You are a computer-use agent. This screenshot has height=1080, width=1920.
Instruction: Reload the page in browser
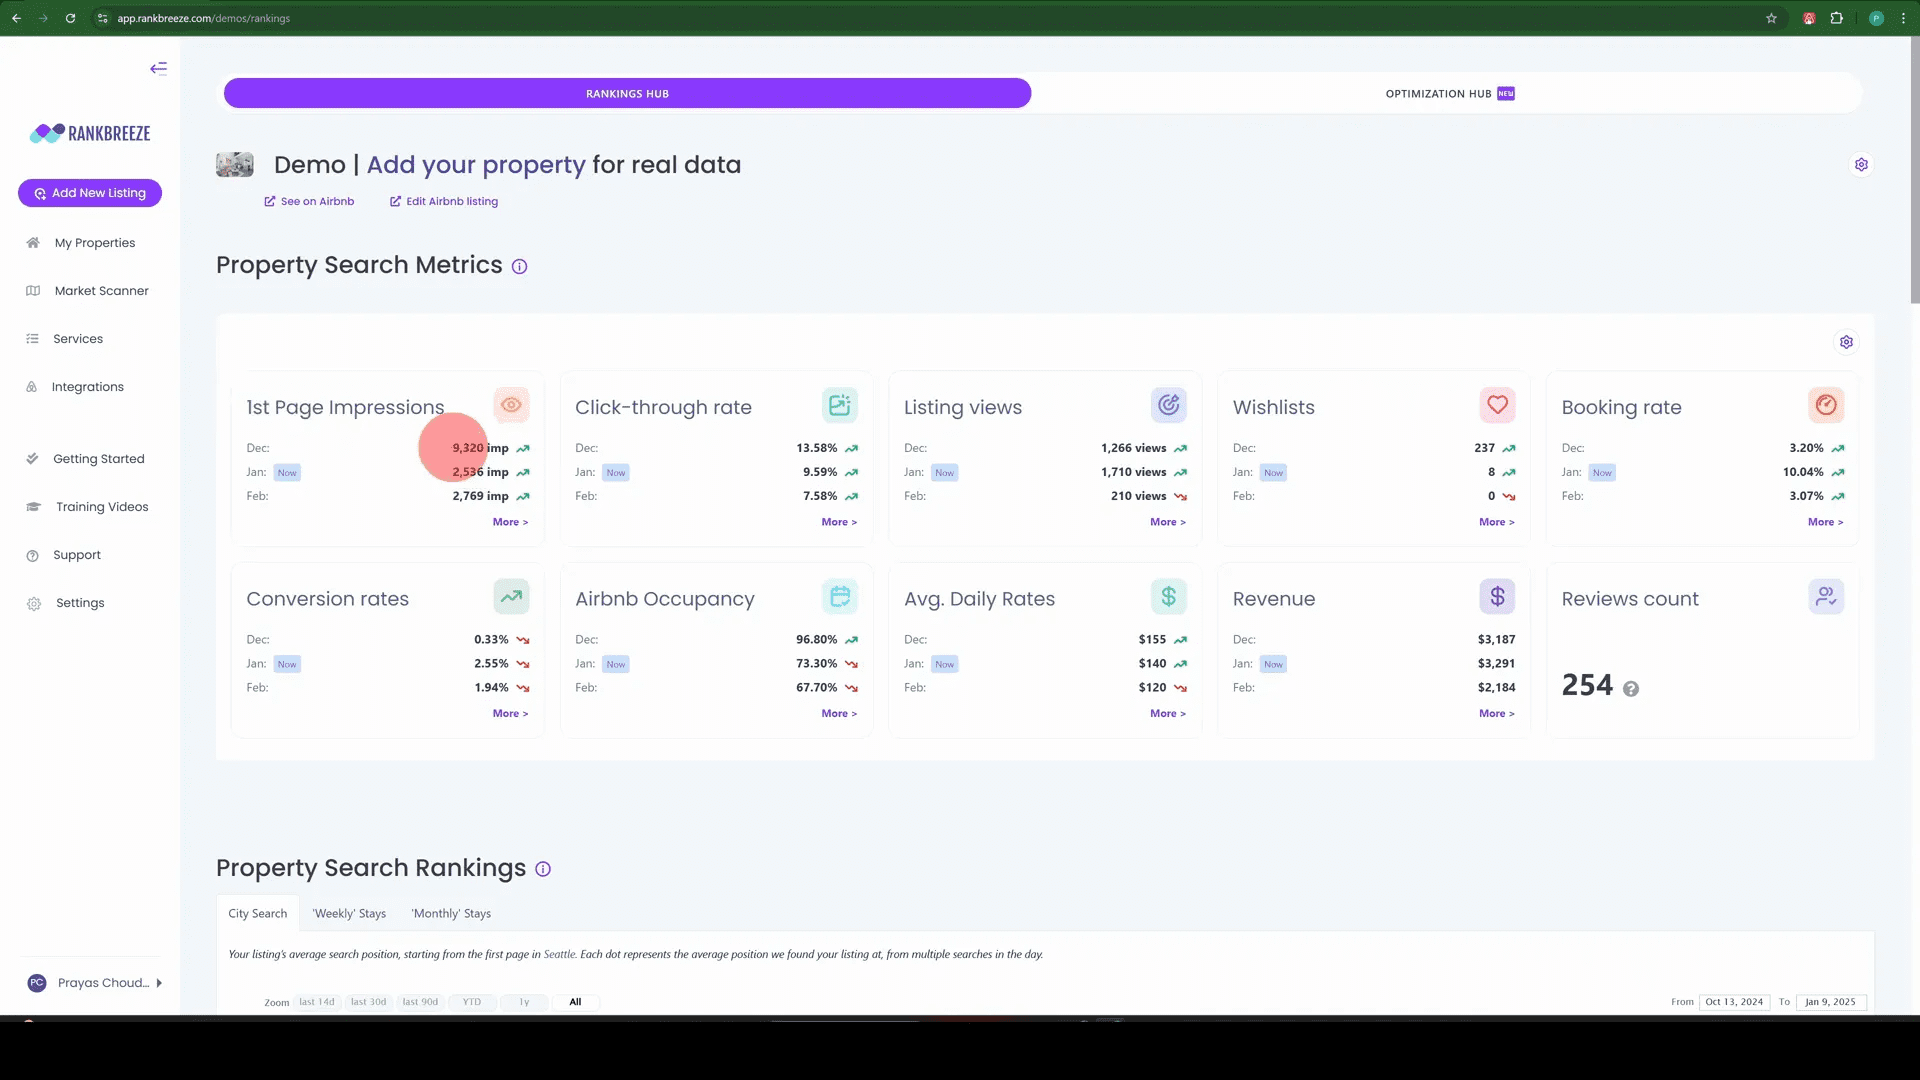click(70, 18)
